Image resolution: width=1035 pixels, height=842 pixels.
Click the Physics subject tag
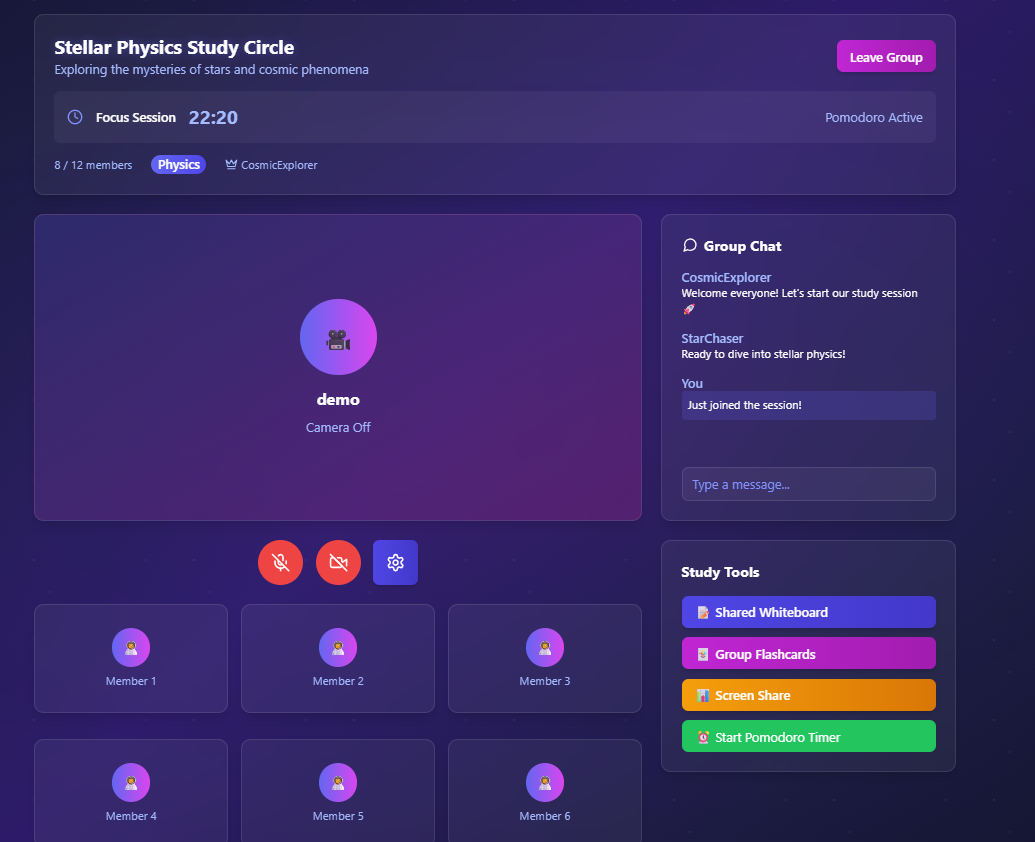[x=178, y=164]
